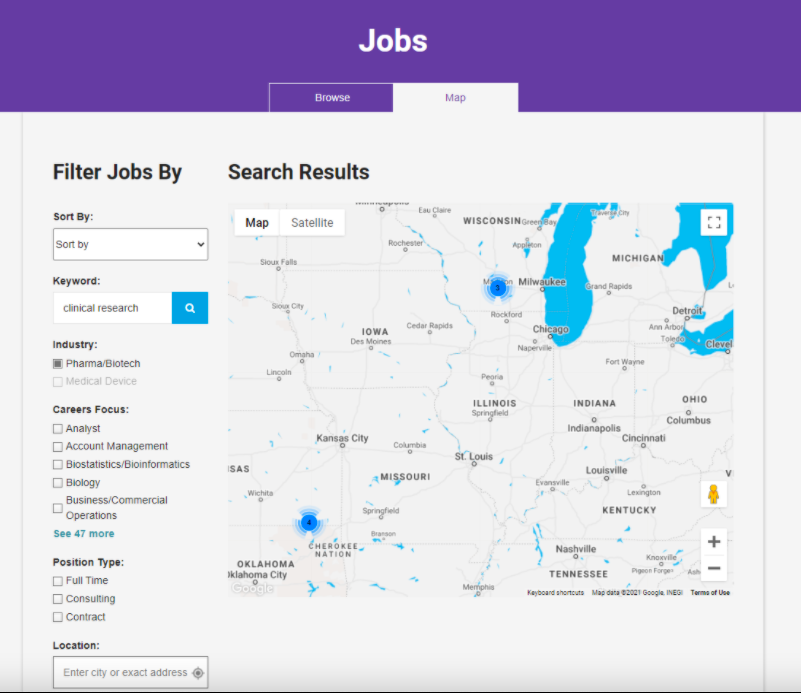Switch to the Browse tab
Screen dimensions: 801x693
[332, 98]
